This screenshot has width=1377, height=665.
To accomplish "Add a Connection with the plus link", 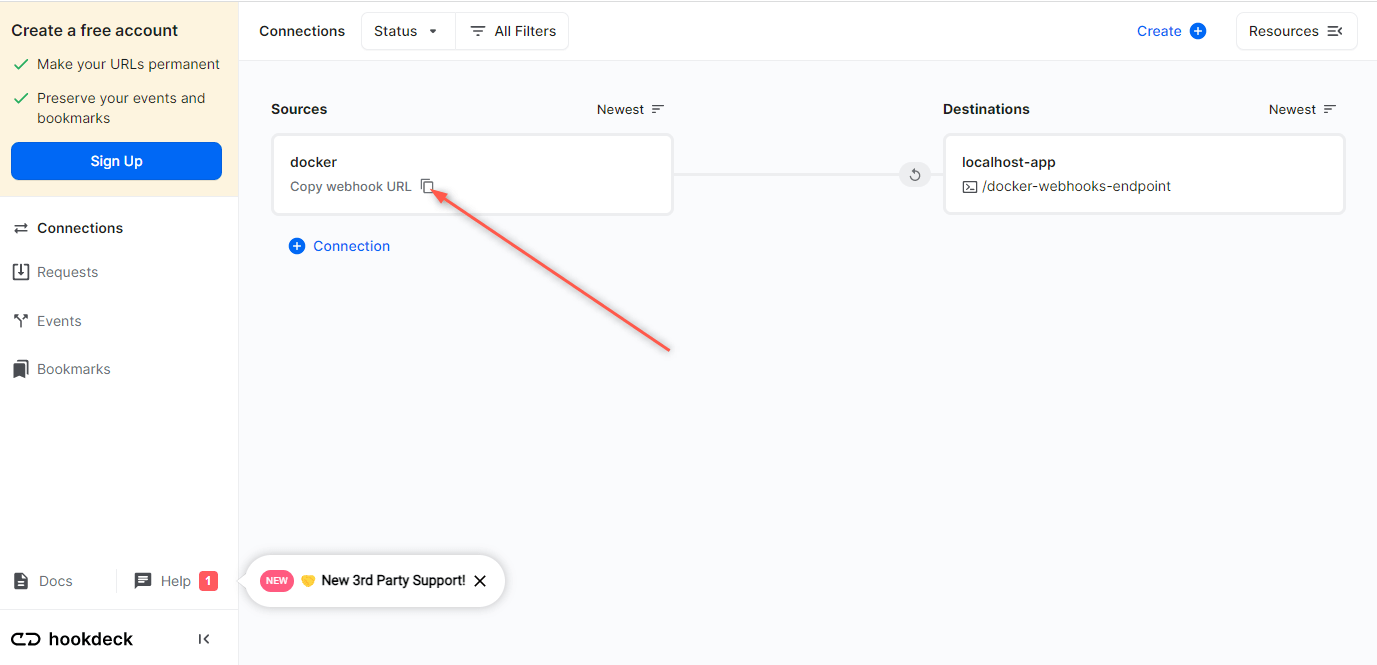I will point(339,245).
